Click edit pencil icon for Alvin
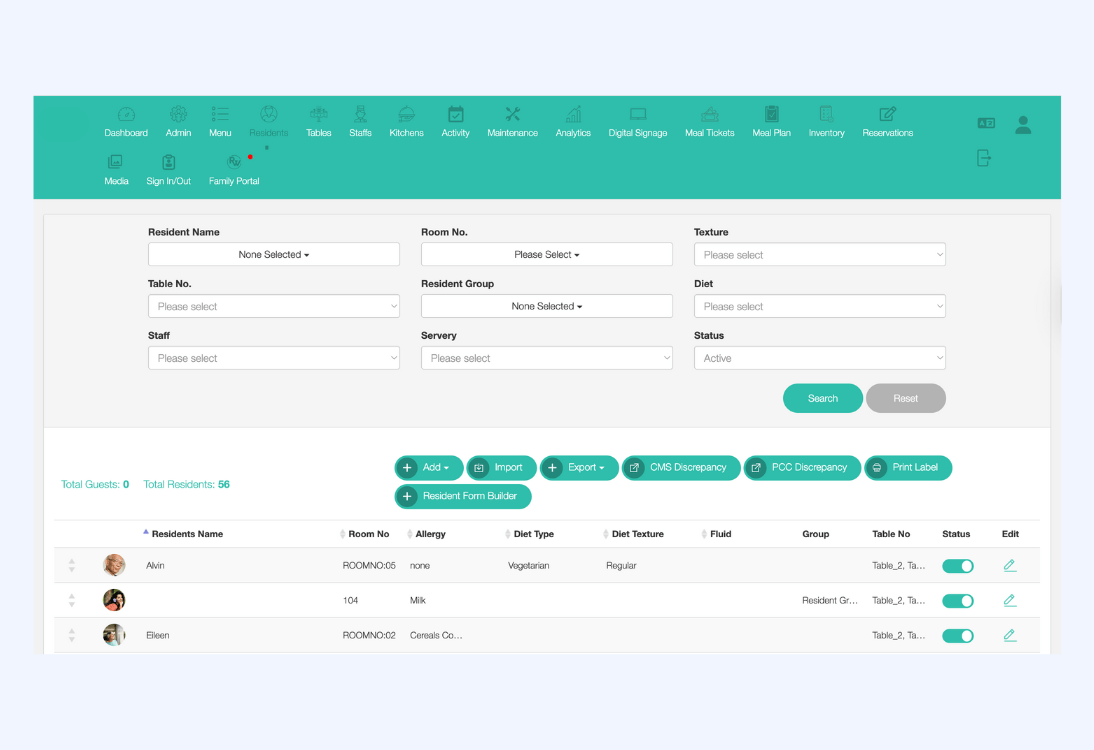 1009,566
